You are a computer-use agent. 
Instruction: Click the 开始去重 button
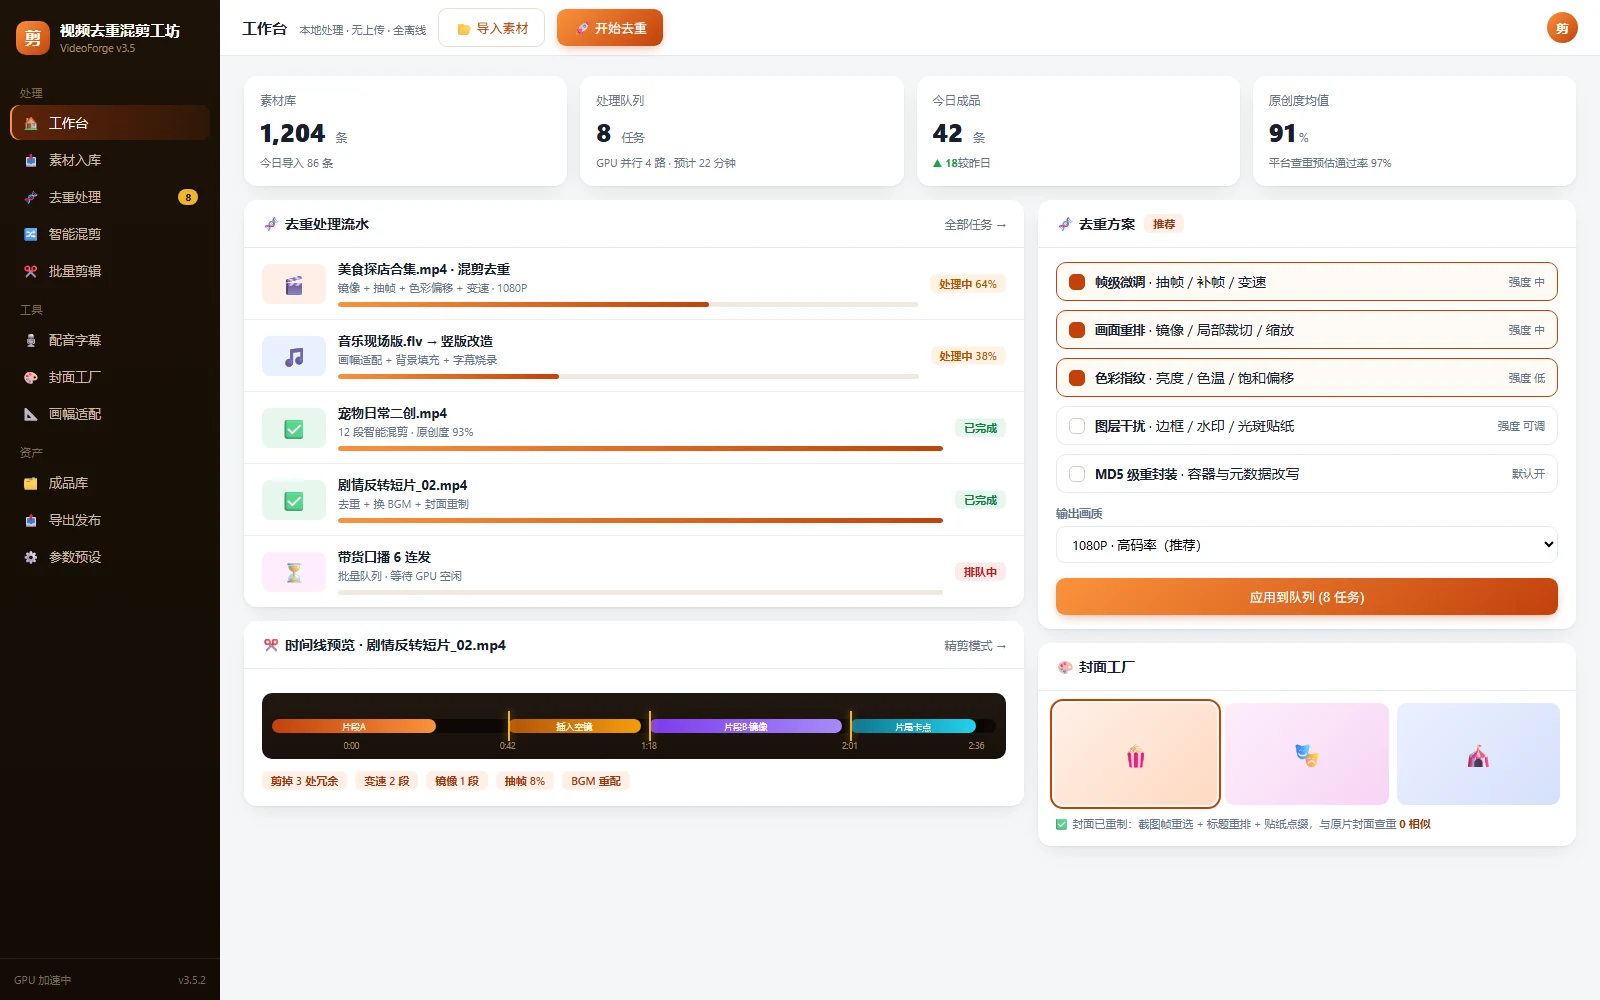(610, 28)
